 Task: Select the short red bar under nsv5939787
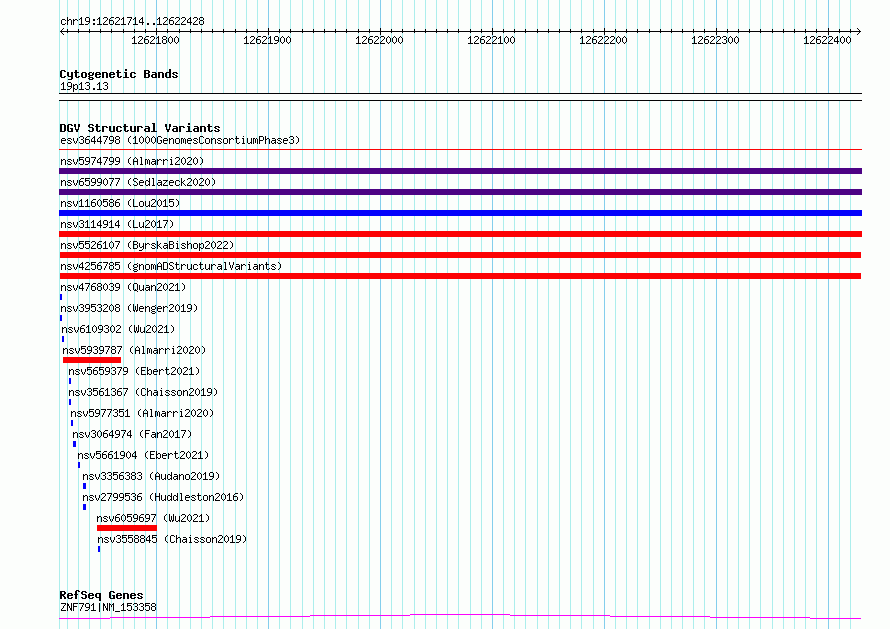92,360
